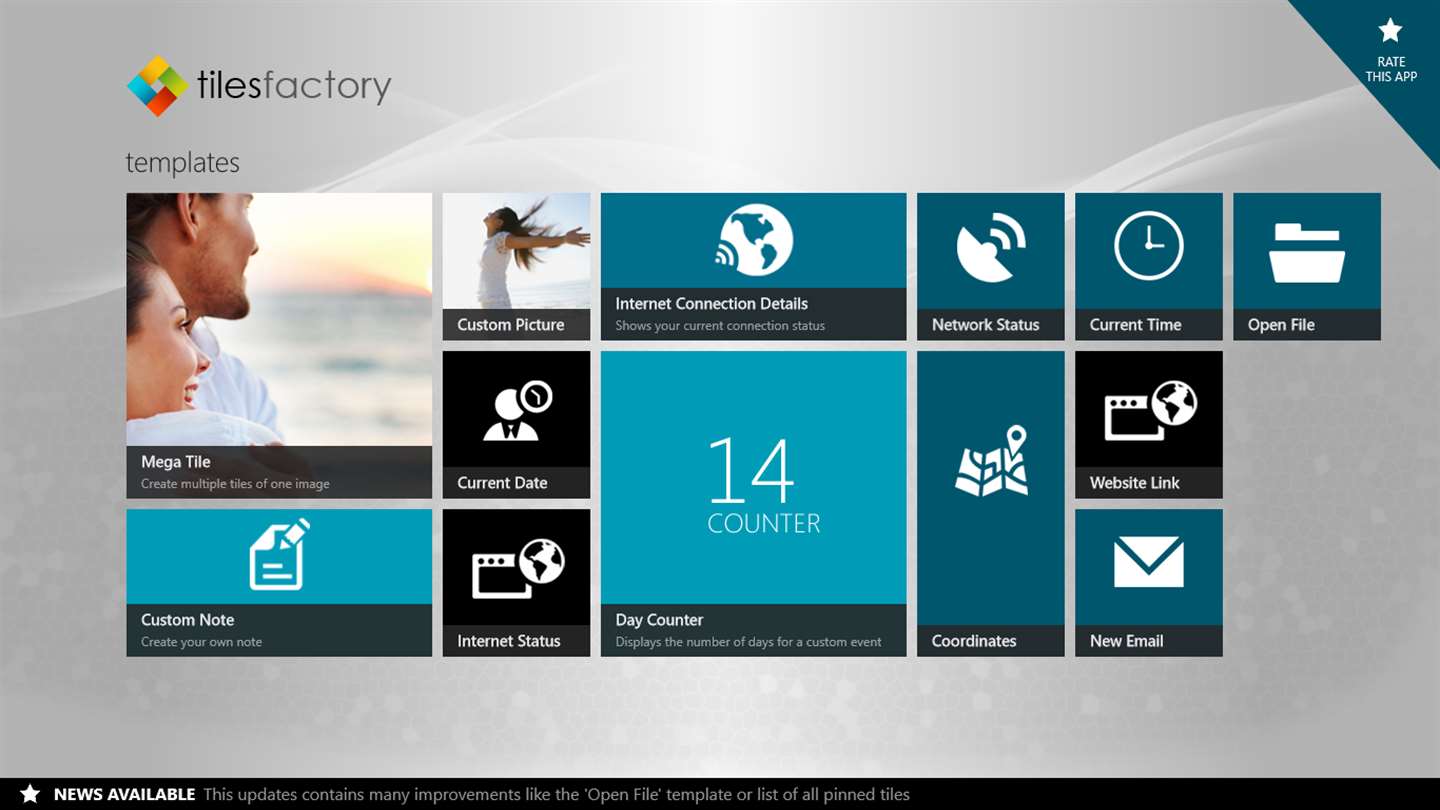The height and width of the screenshot is (810, 1440).
Task: Open the Website Link browser globe icon
Action: tap(1150, 410)
